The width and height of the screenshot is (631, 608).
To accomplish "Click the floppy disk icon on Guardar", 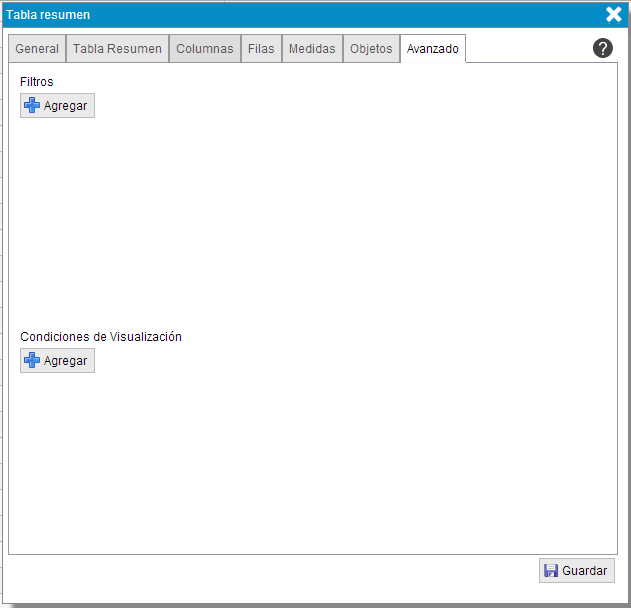I will click(x=551, y=571).
